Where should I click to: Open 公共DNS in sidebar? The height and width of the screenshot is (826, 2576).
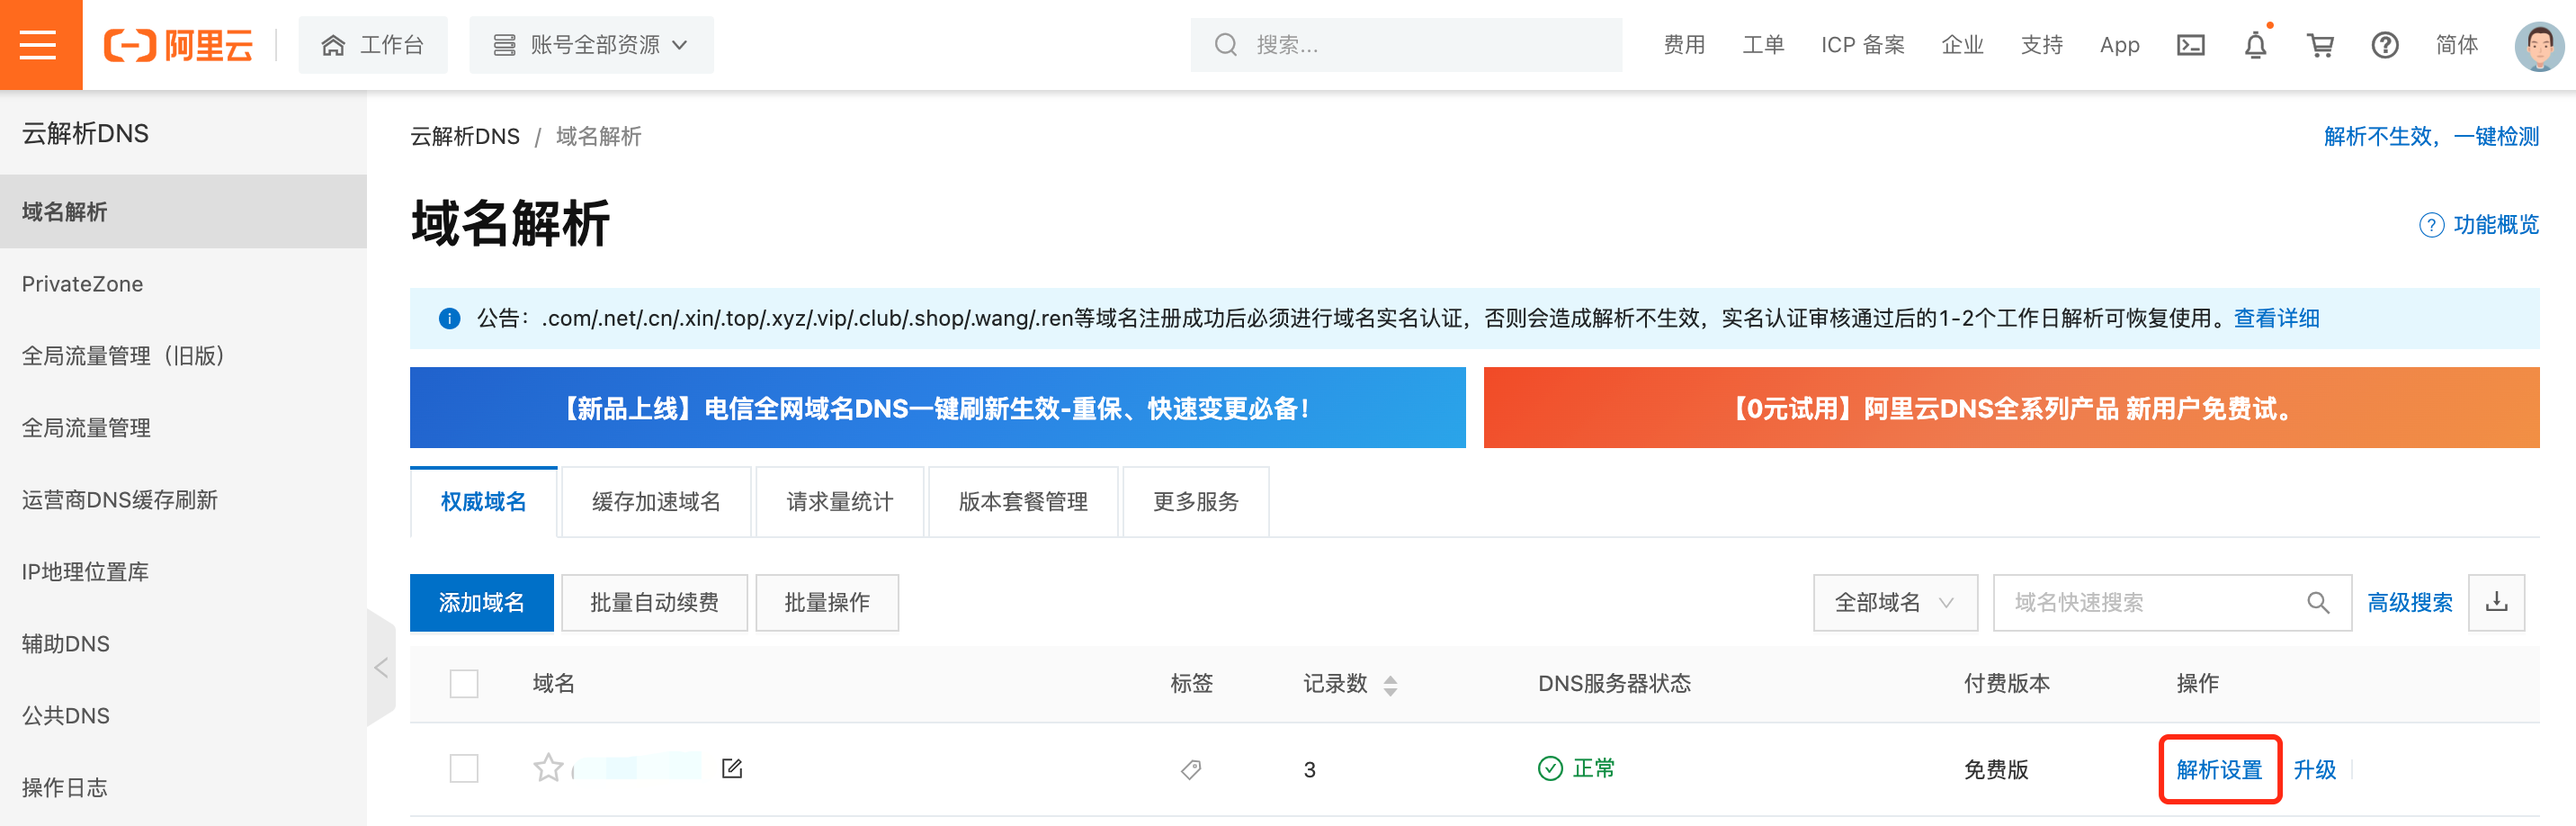[183, 716]
